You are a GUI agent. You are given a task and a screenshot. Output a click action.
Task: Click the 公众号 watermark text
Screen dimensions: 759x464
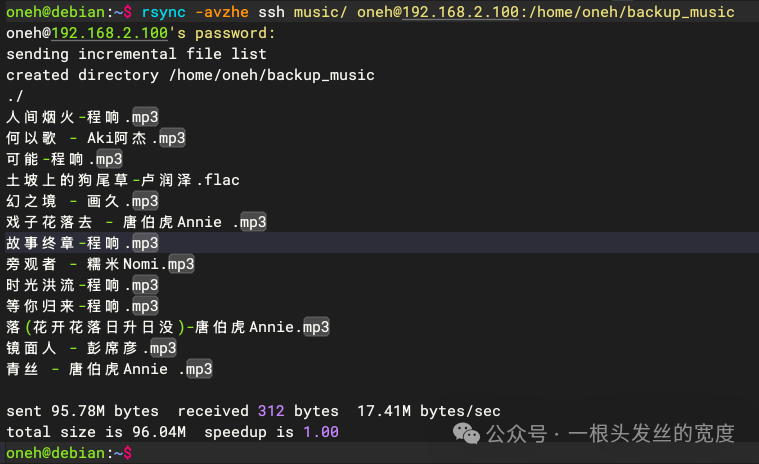pos(516,433)
